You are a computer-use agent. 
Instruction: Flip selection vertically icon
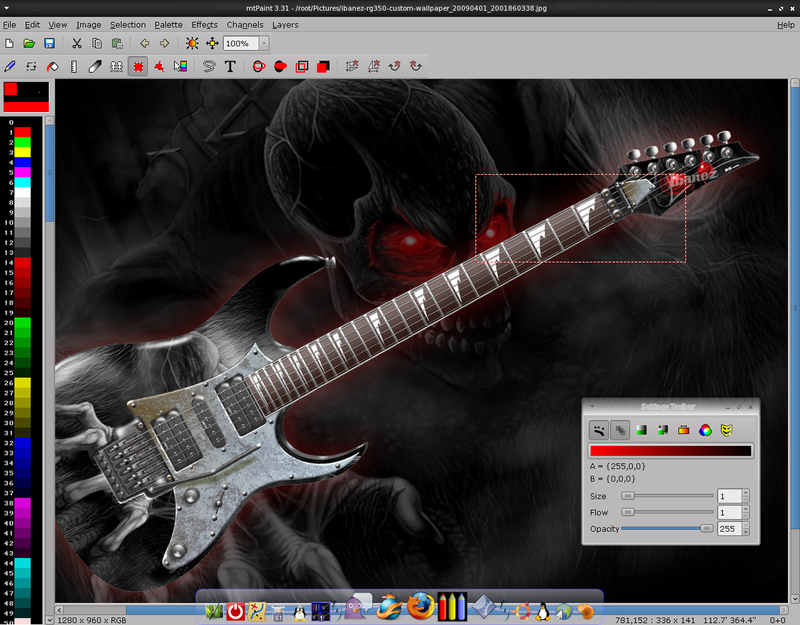click(352, 66)
